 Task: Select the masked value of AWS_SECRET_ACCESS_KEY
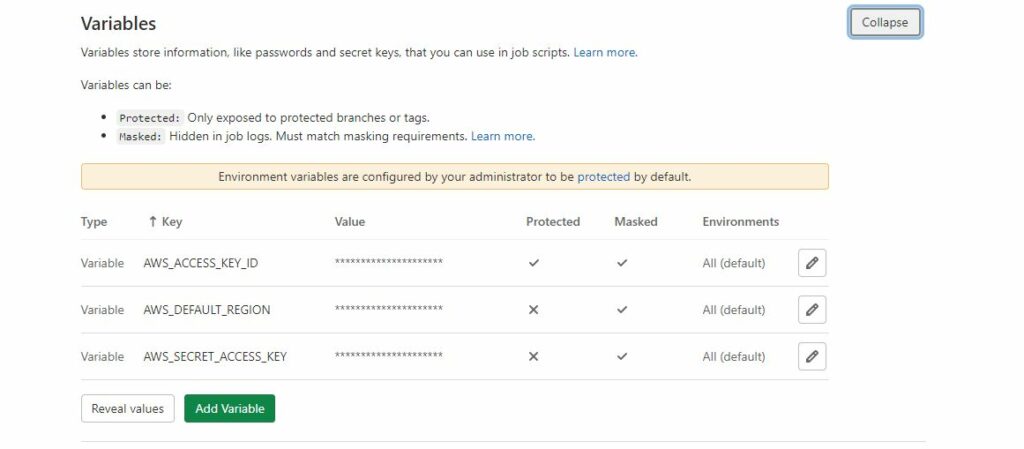[x=389, y=356]
